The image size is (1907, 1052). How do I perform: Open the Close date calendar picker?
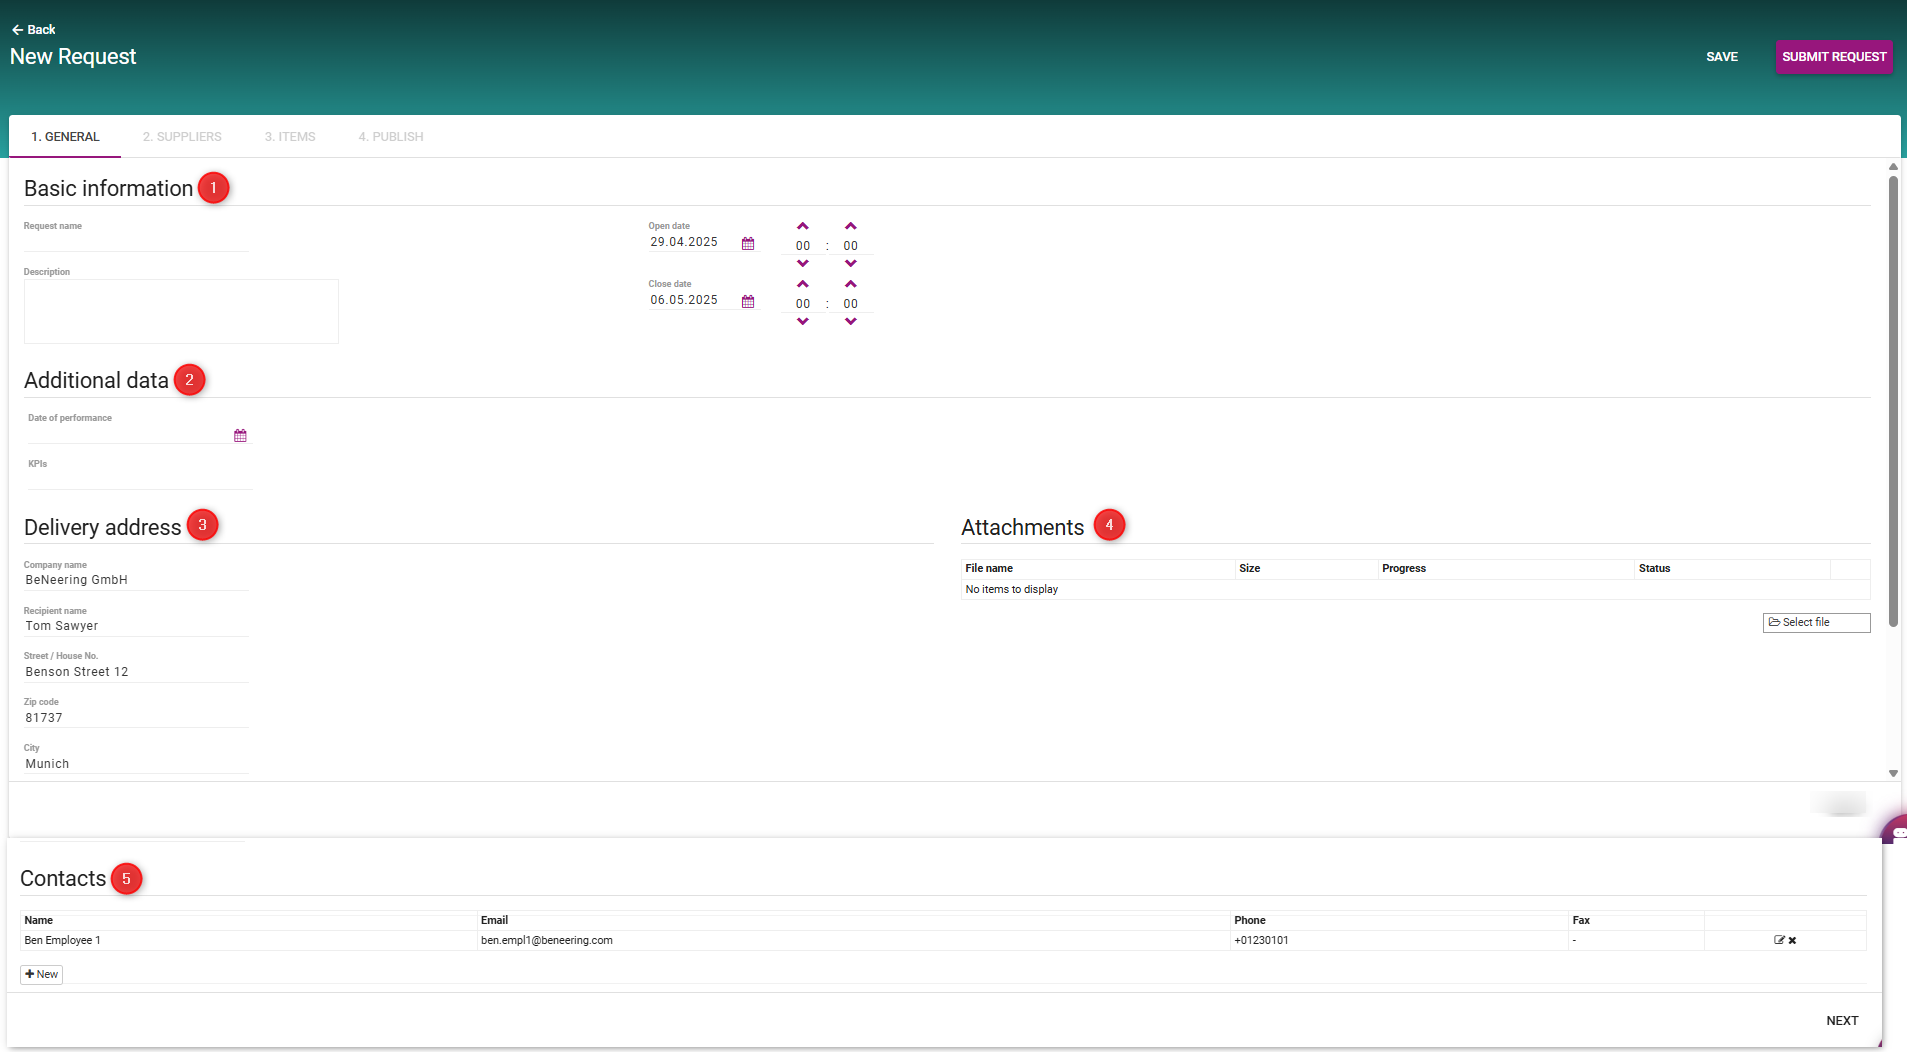pos(748,302)
